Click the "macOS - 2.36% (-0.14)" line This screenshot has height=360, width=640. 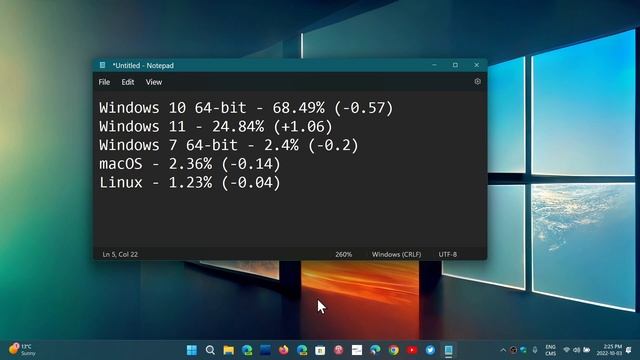click(190, 164)
